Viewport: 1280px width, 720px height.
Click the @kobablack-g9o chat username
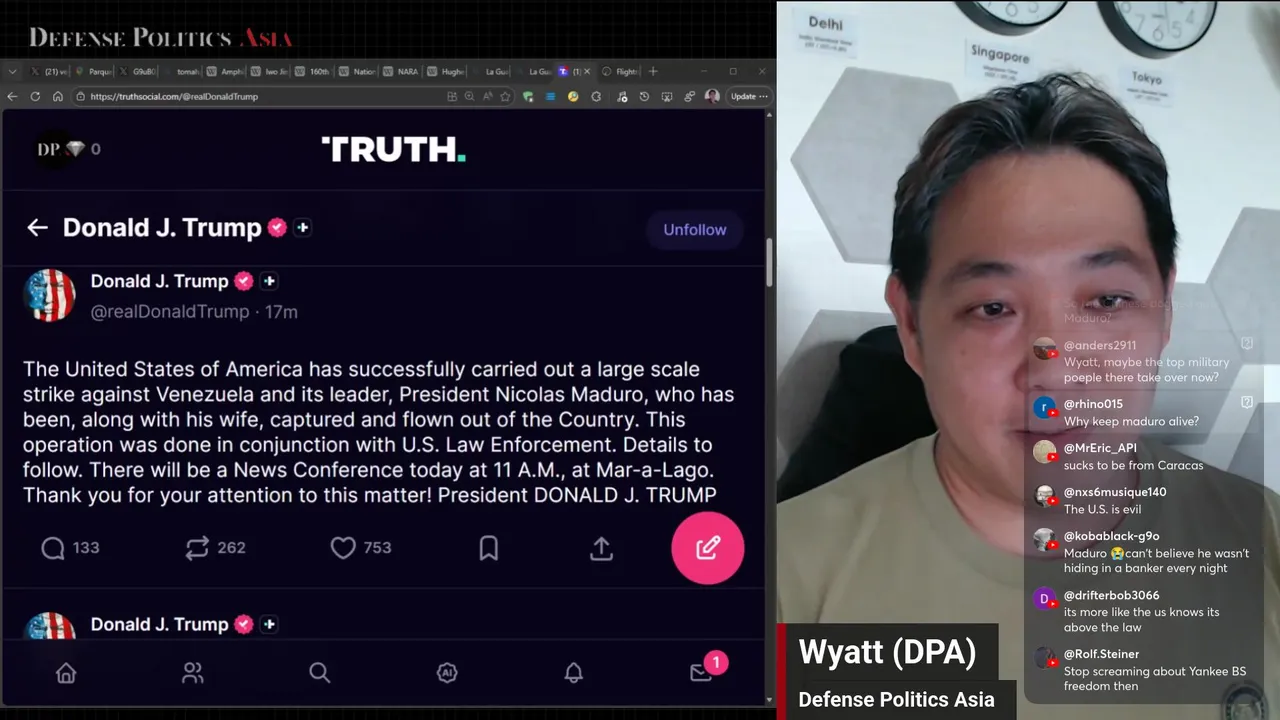[1111, 536]
